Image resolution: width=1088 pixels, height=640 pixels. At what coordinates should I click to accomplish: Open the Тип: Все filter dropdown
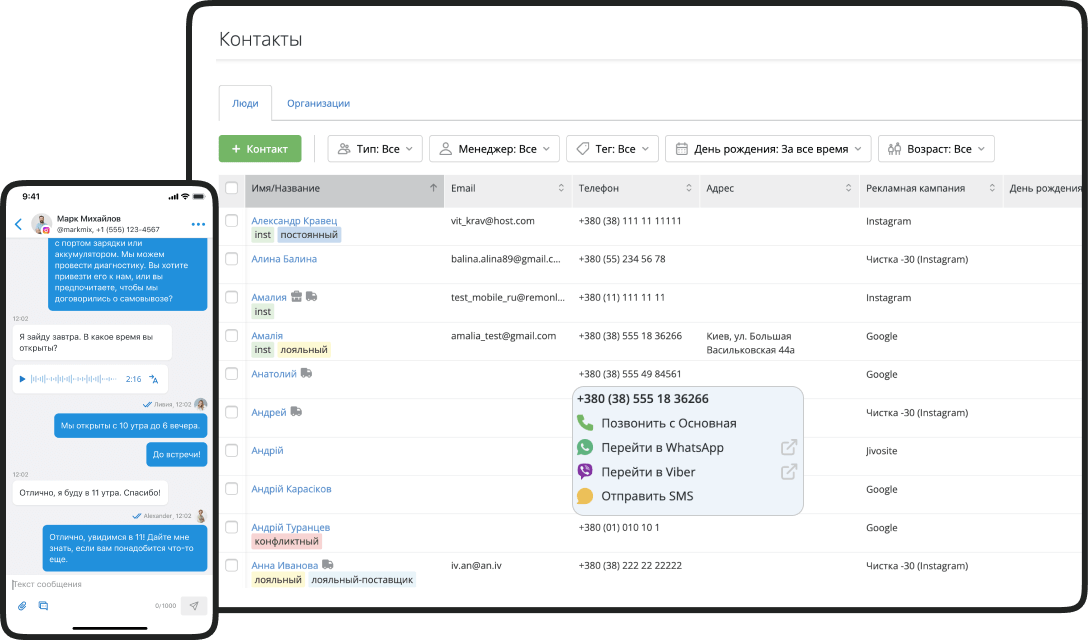pyautogui.click(x=375, y=148)
